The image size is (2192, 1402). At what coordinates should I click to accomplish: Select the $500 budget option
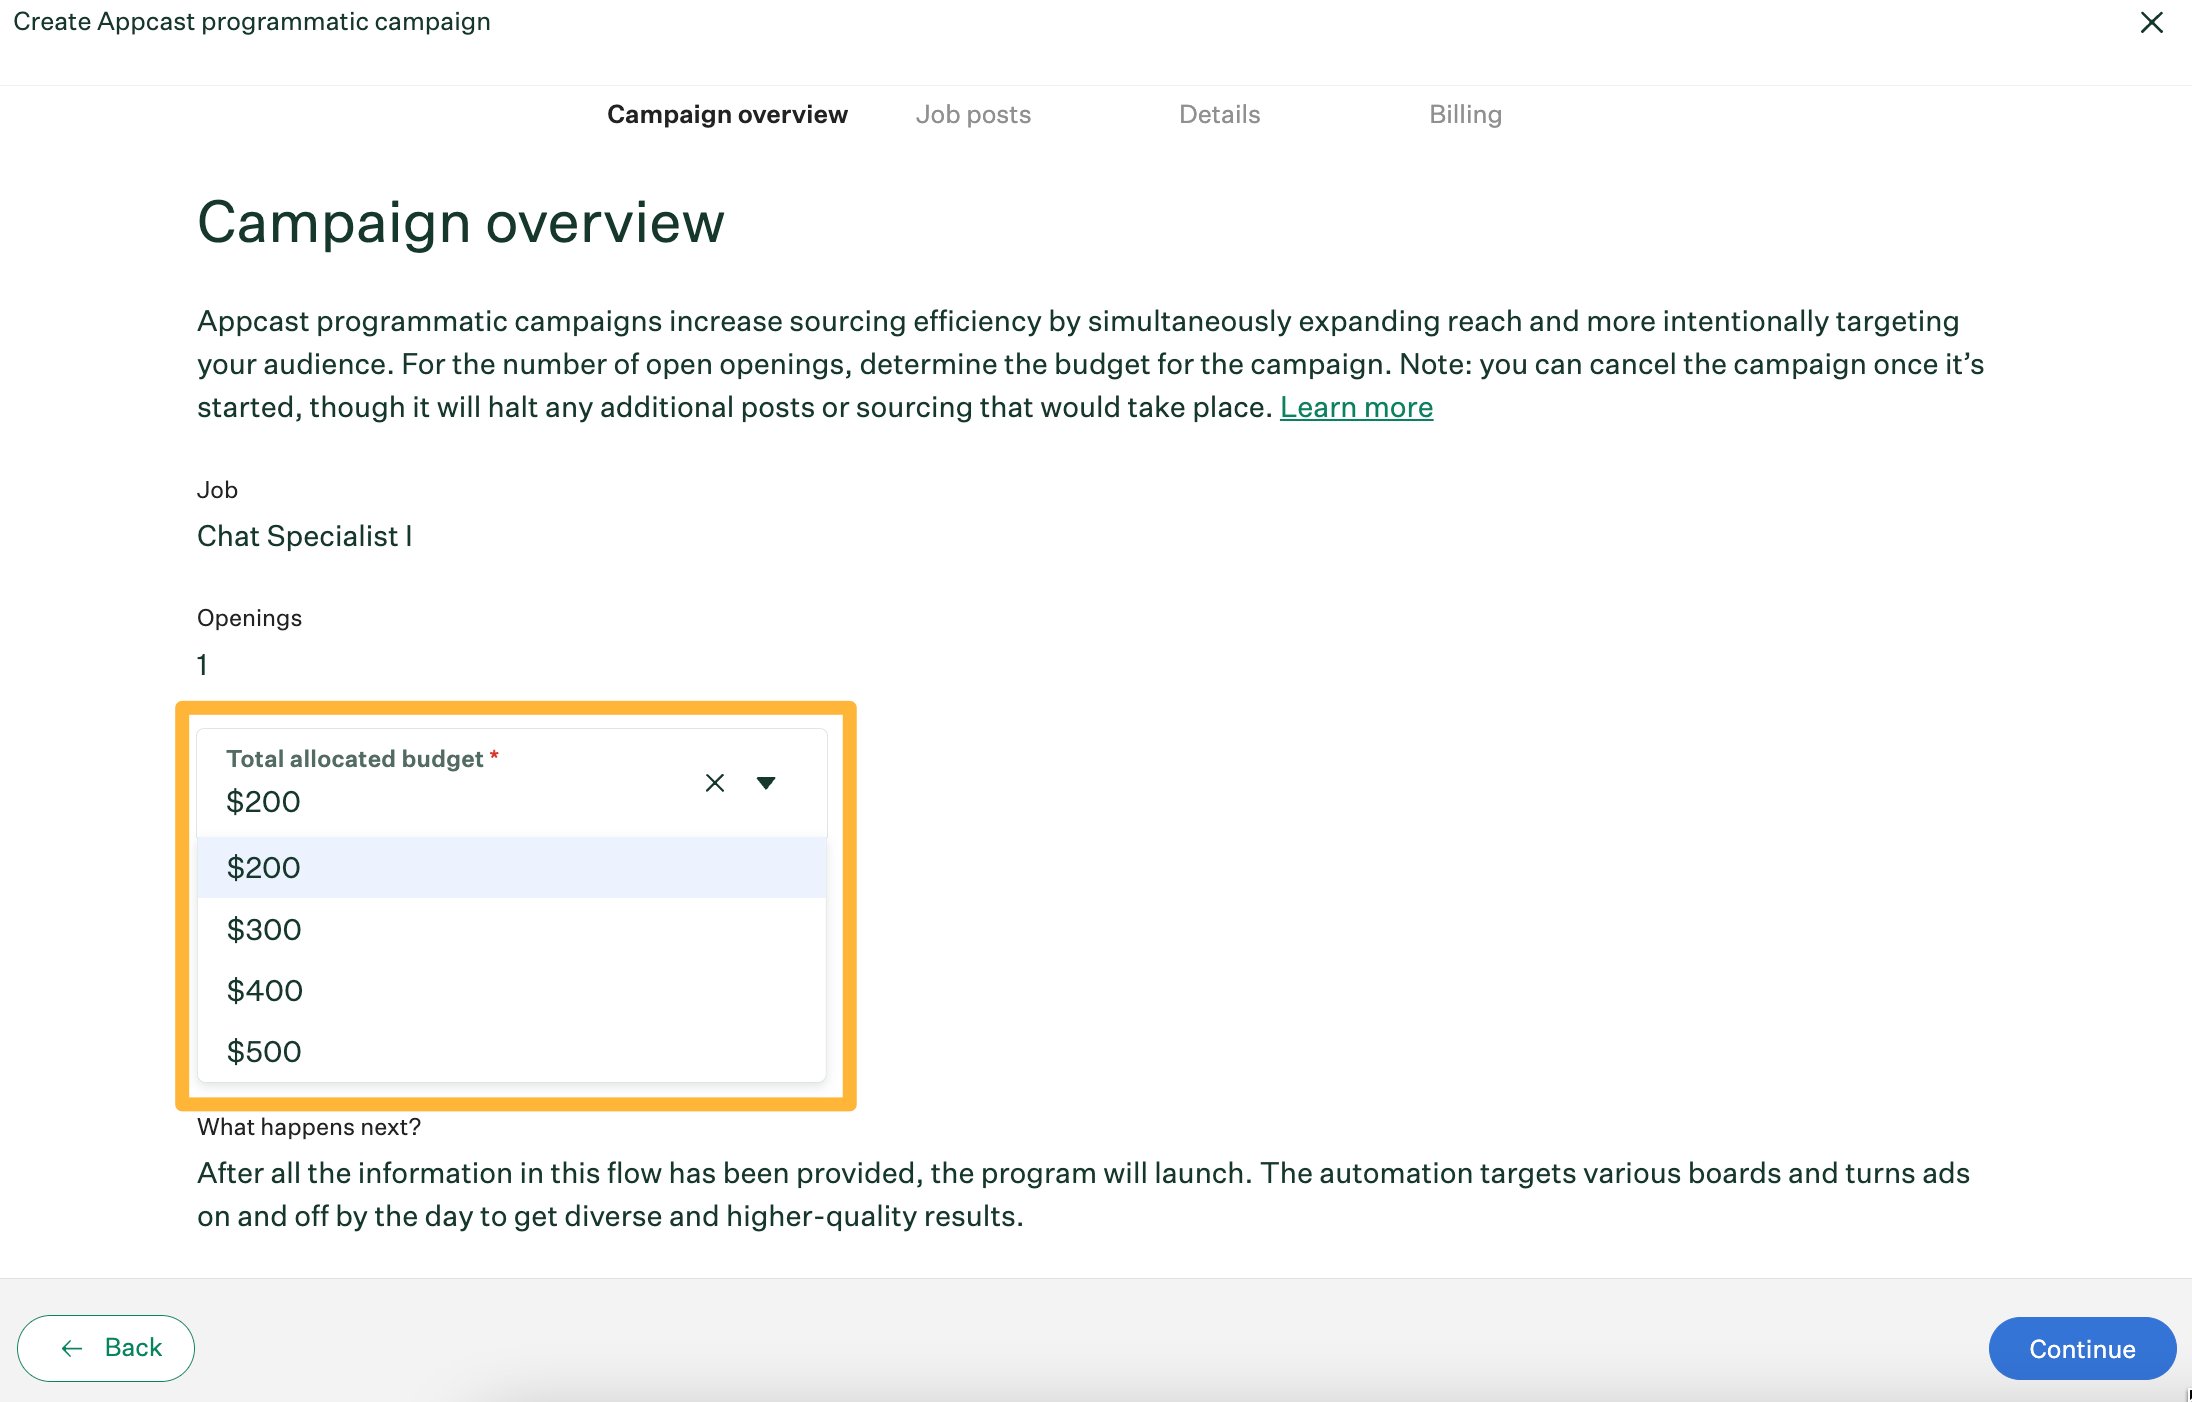coord(512,1051)
